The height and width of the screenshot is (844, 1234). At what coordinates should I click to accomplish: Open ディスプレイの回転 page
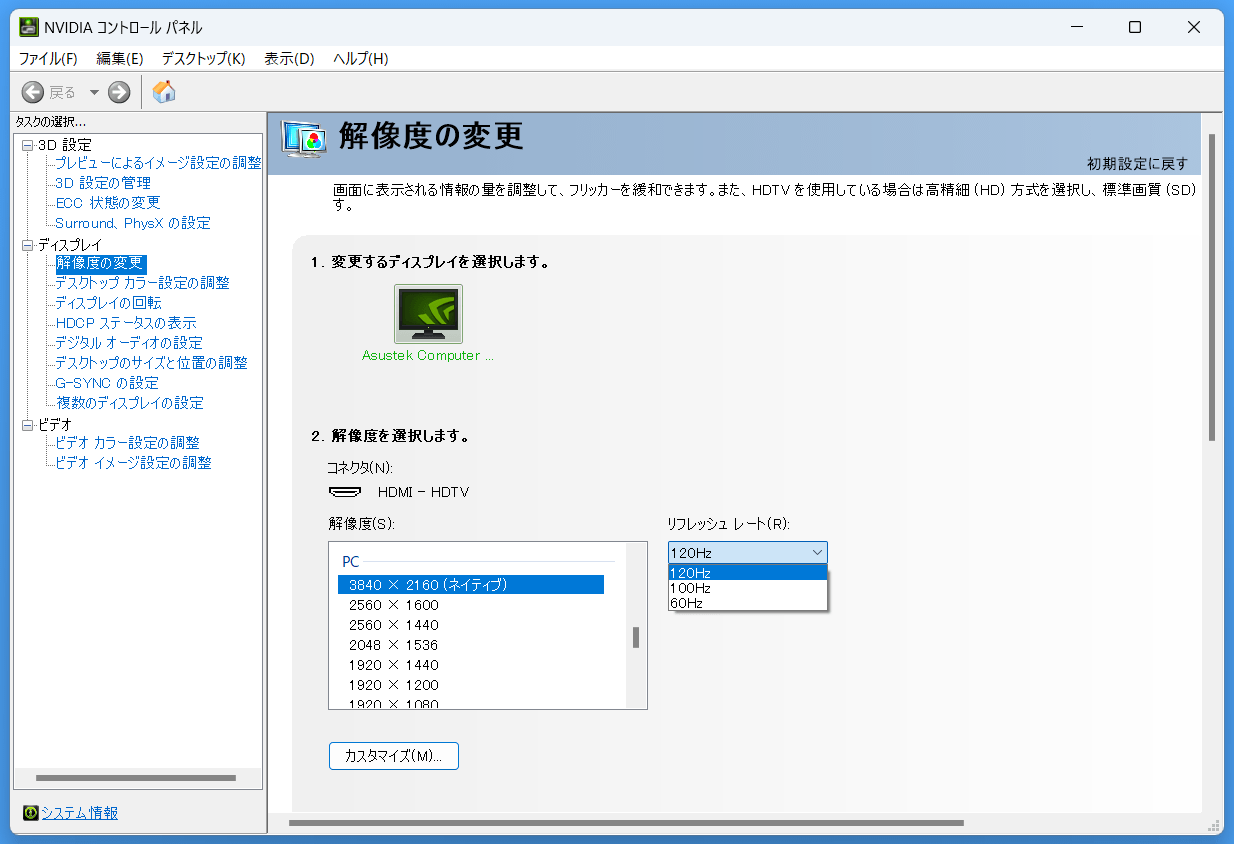click(108, 303)
